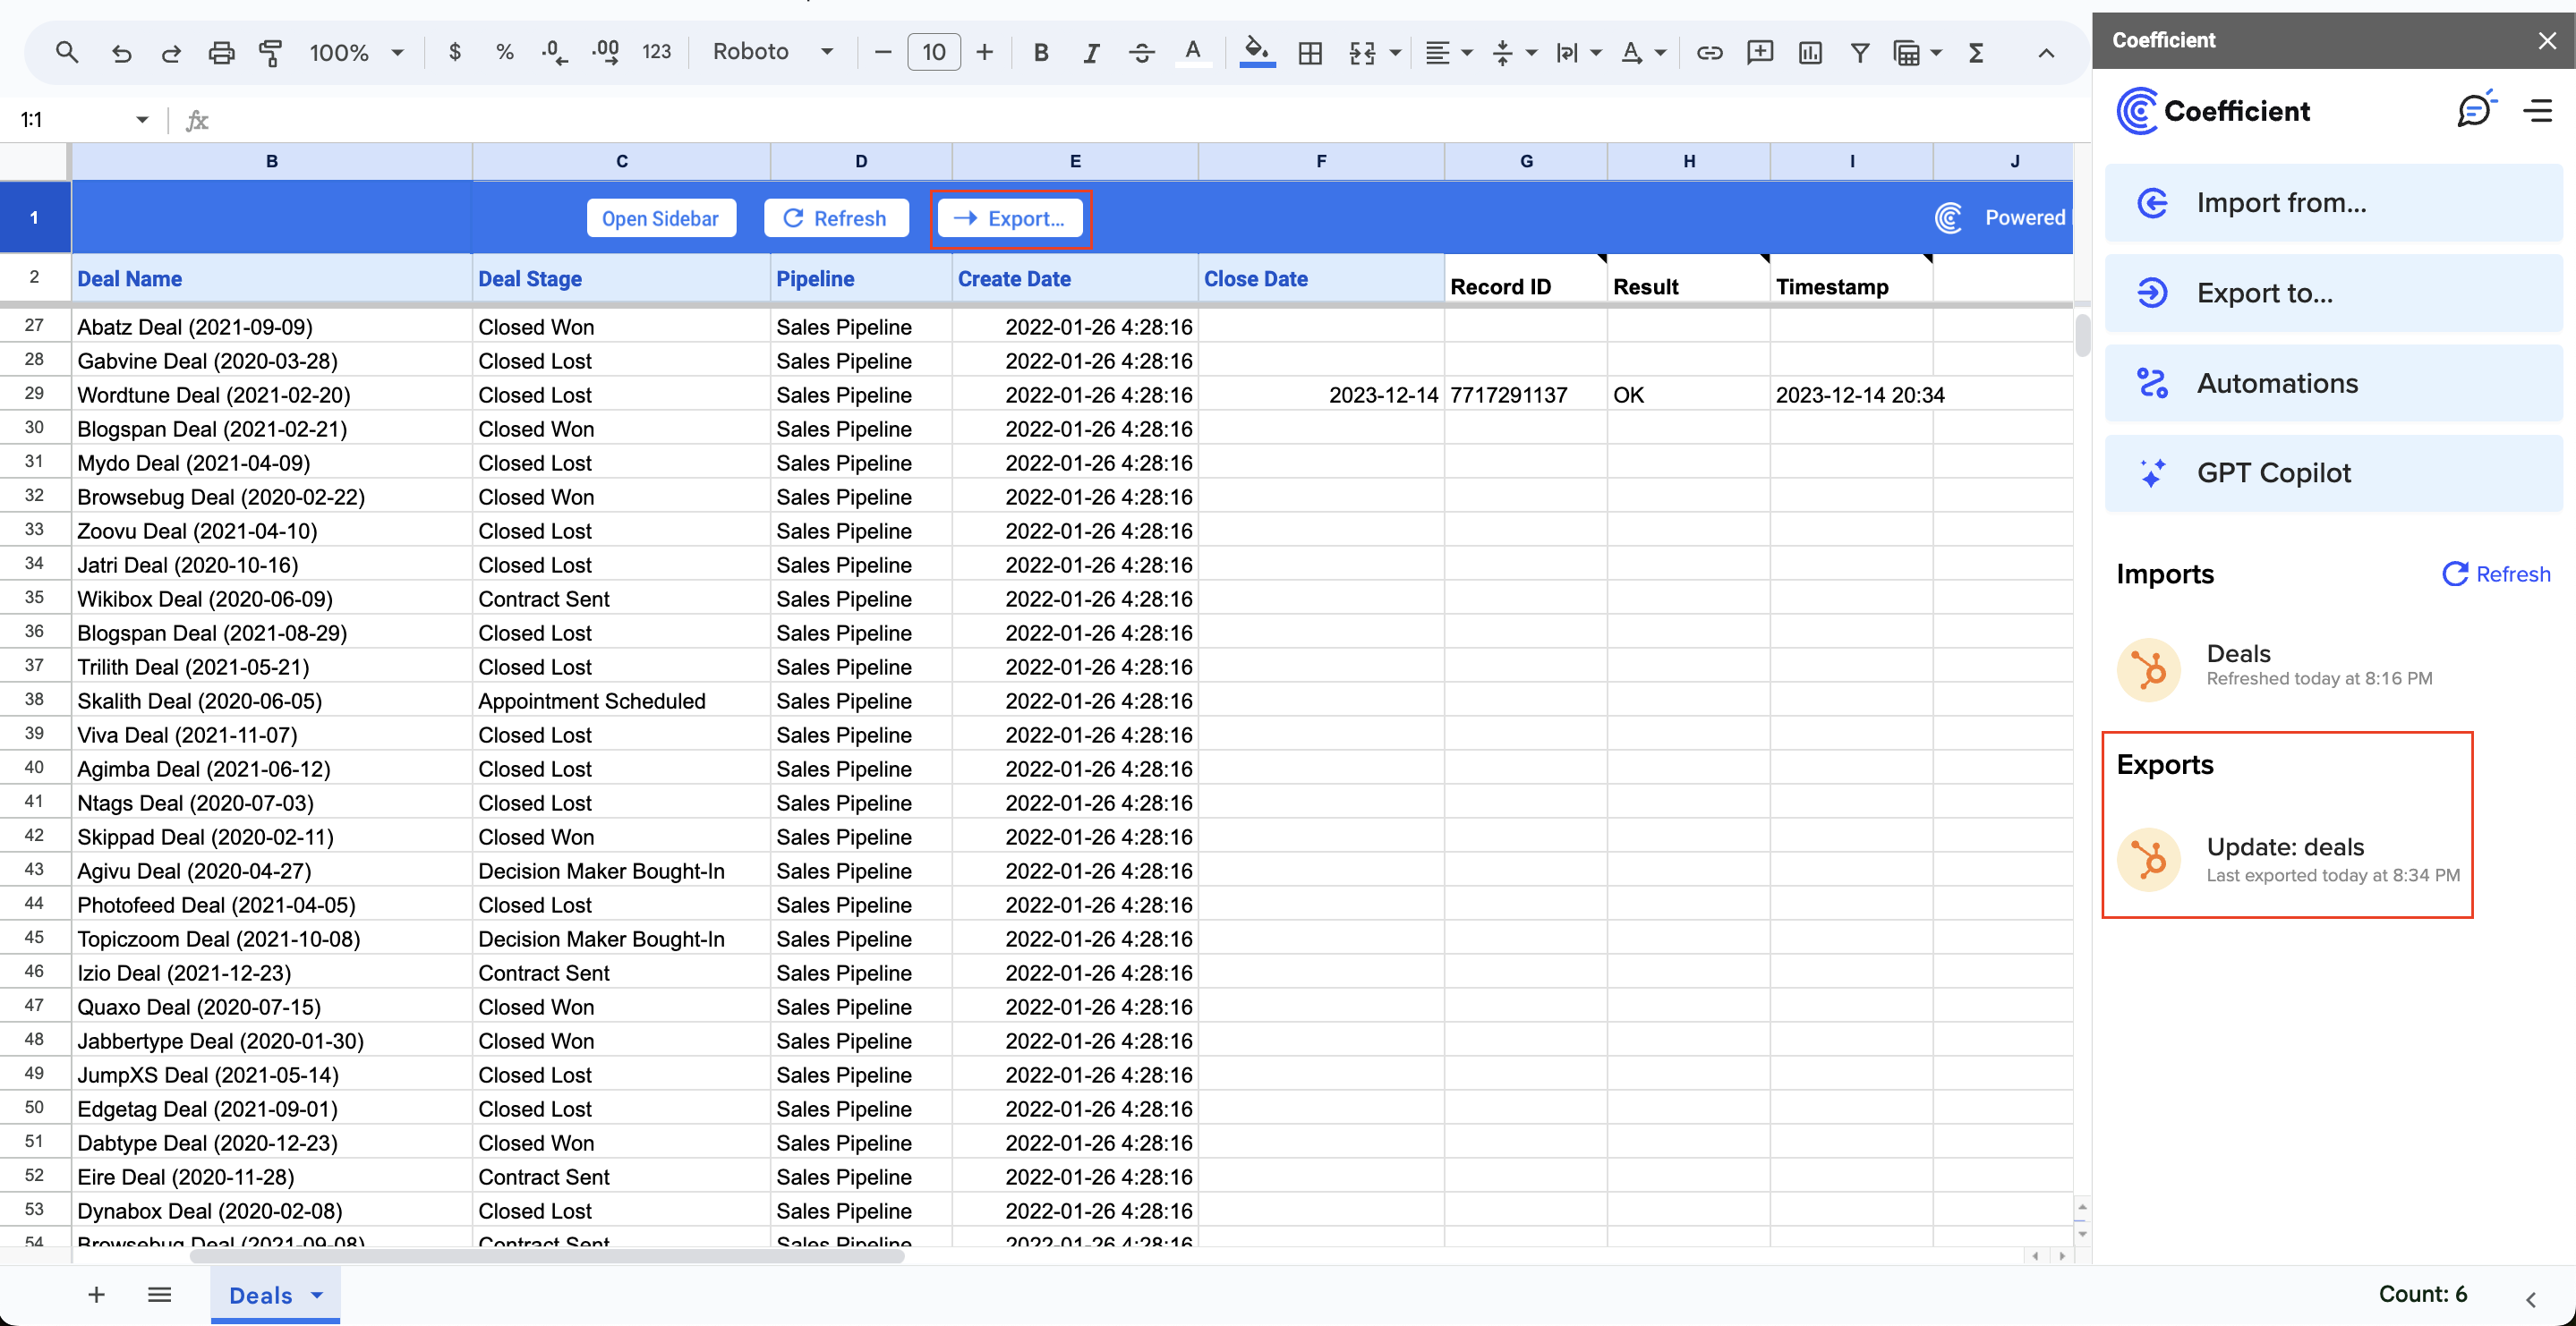Click the print icon
This screenshot has width=2576, height=1326.
(221, 52)
